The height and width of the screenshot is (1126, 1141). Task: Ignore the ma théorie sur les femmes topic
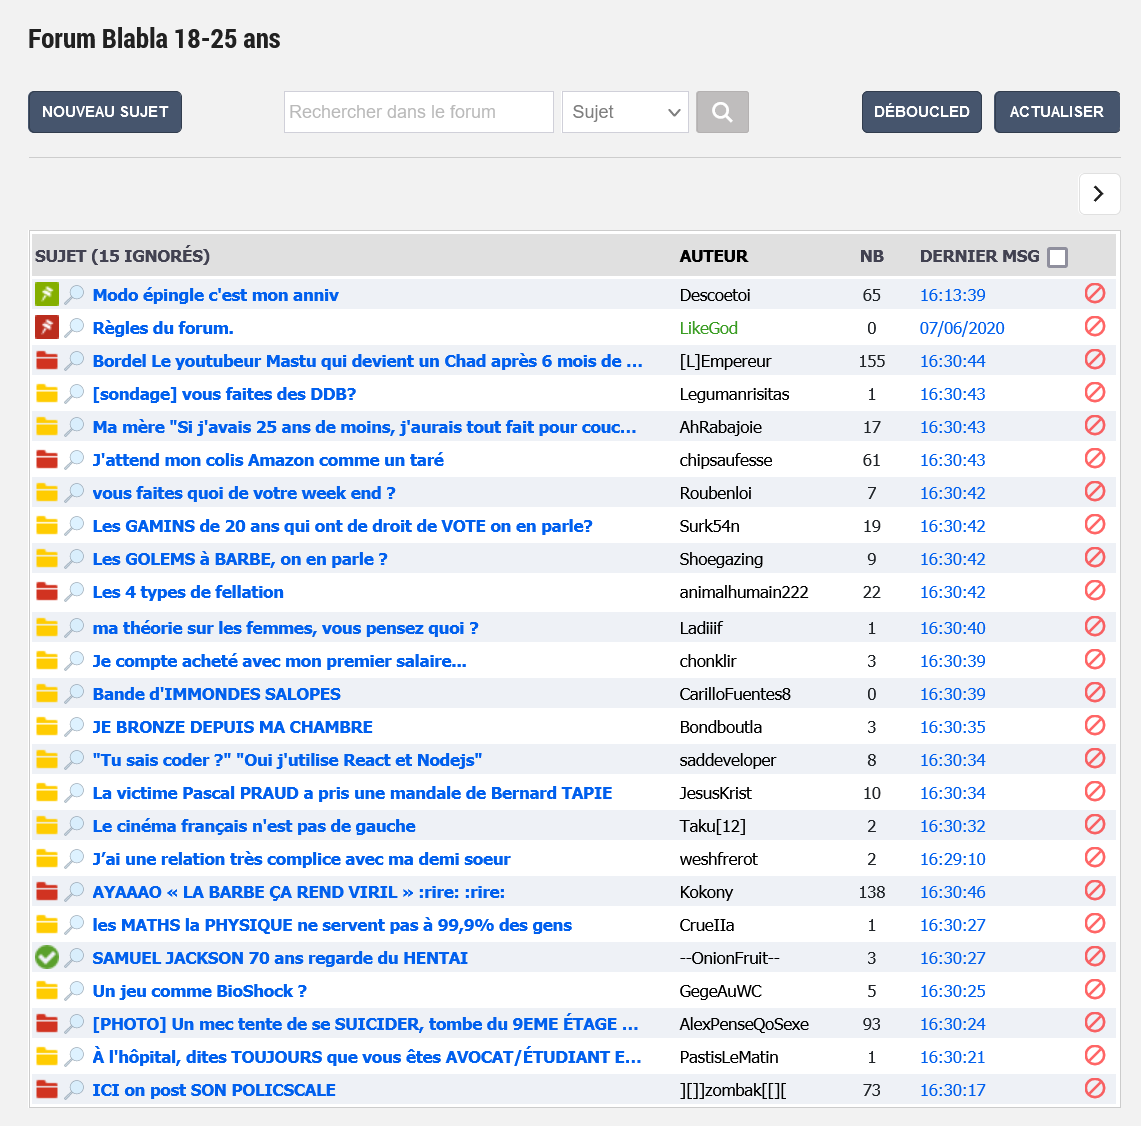click(x=1094, y=627)
